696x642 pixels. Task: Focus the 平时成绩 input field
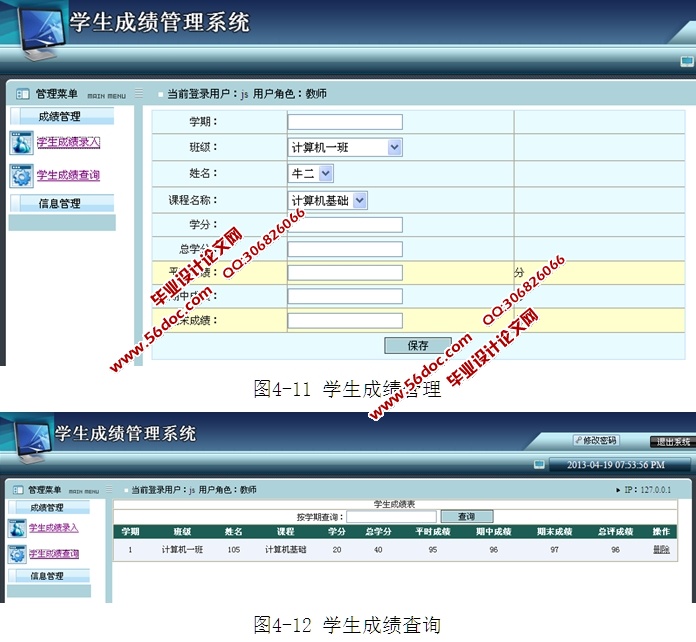(345, 273)
